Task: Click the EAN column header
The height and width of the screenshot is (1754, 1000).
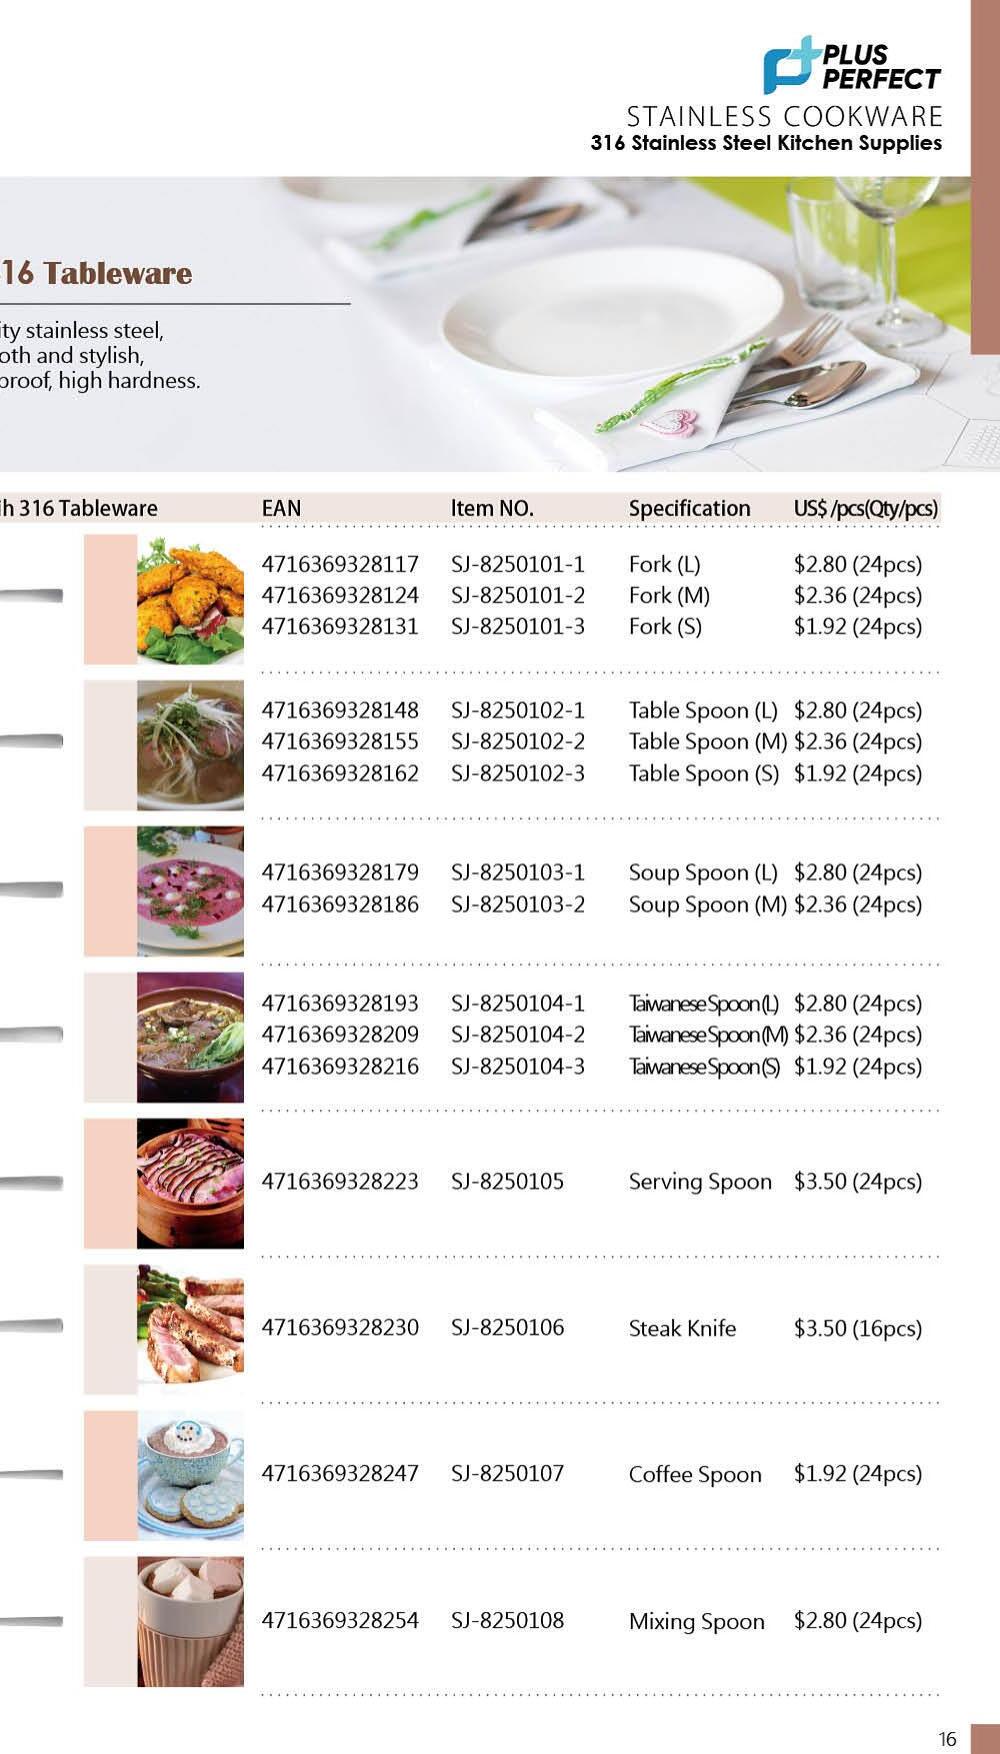Action: coord(281,508)
